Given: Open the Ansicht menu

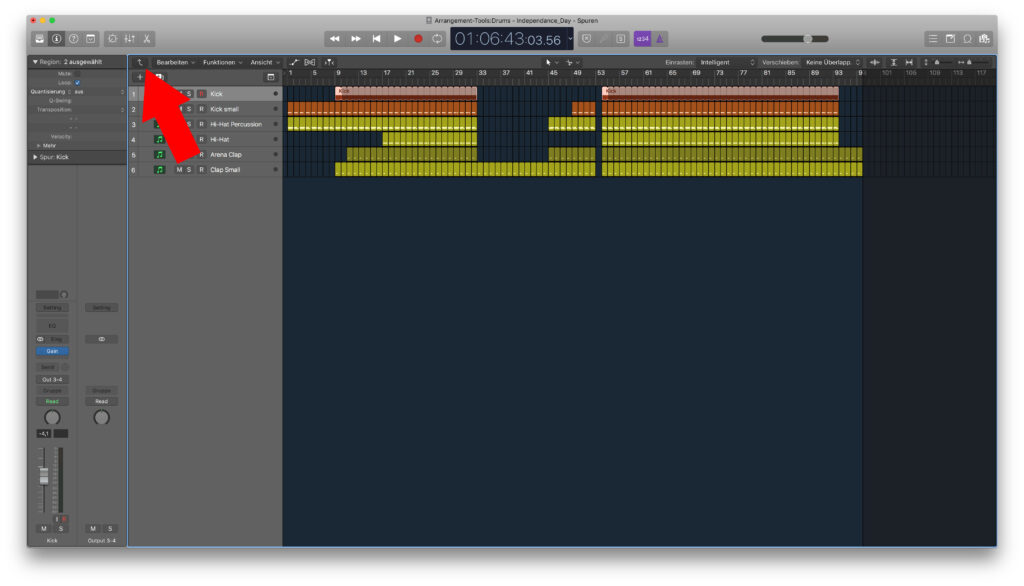Looking at the screenshot, I should 264,62.
